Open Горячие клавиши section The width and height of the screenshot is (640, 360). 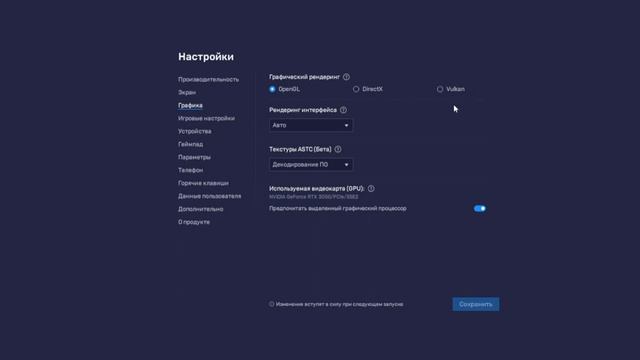[x=203, y=183]
